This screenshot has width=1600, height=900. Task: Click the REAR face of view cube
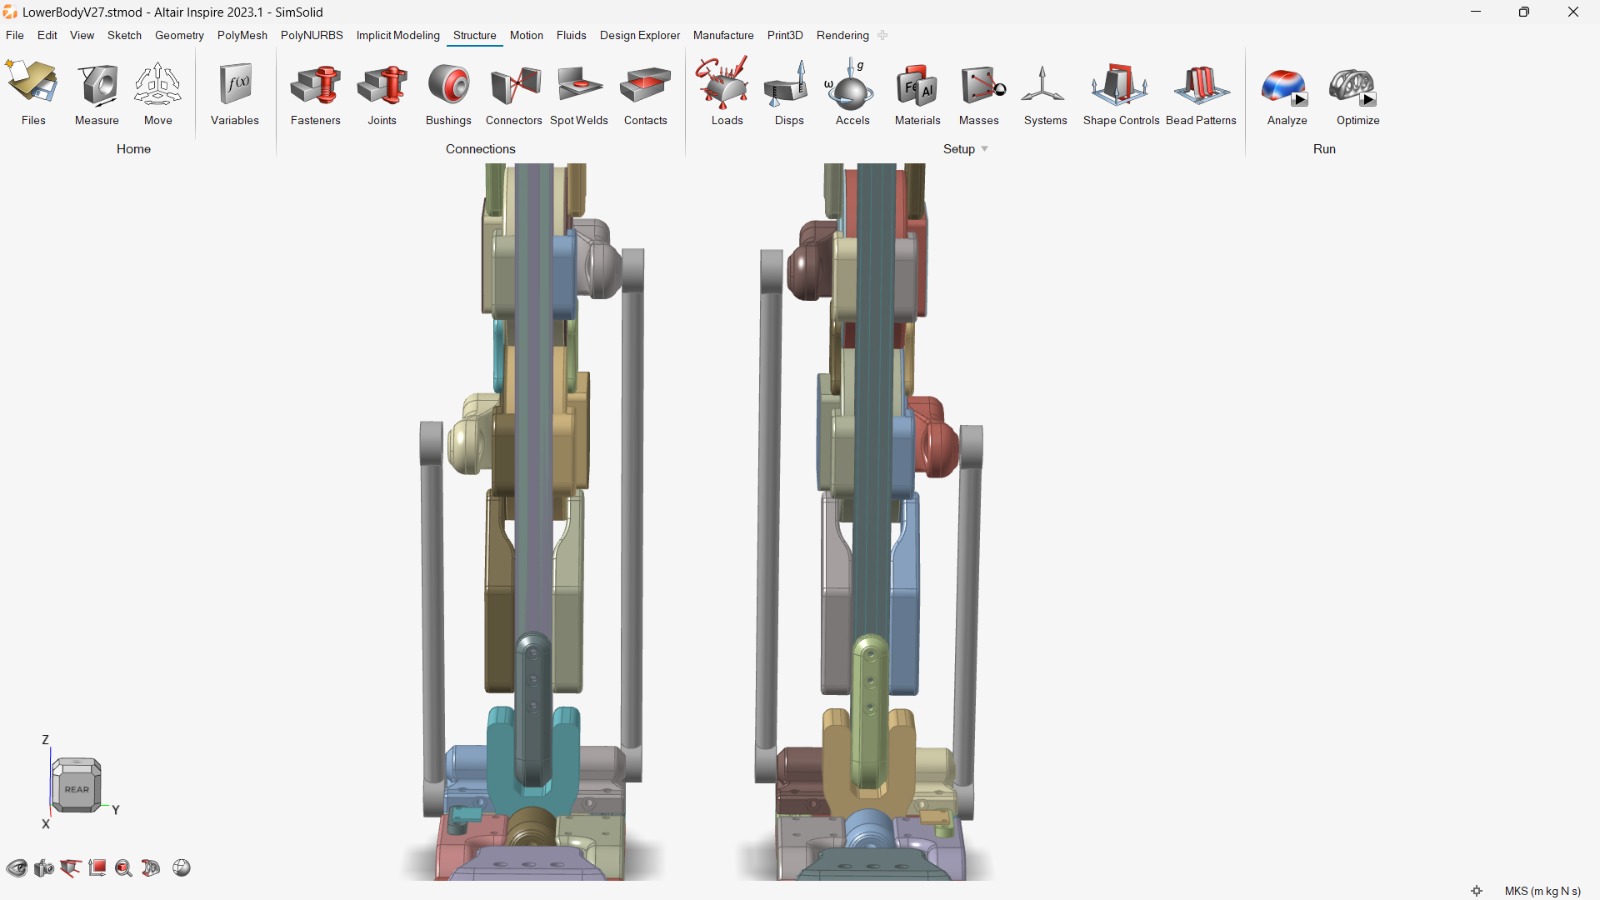[x=77, y=788]
